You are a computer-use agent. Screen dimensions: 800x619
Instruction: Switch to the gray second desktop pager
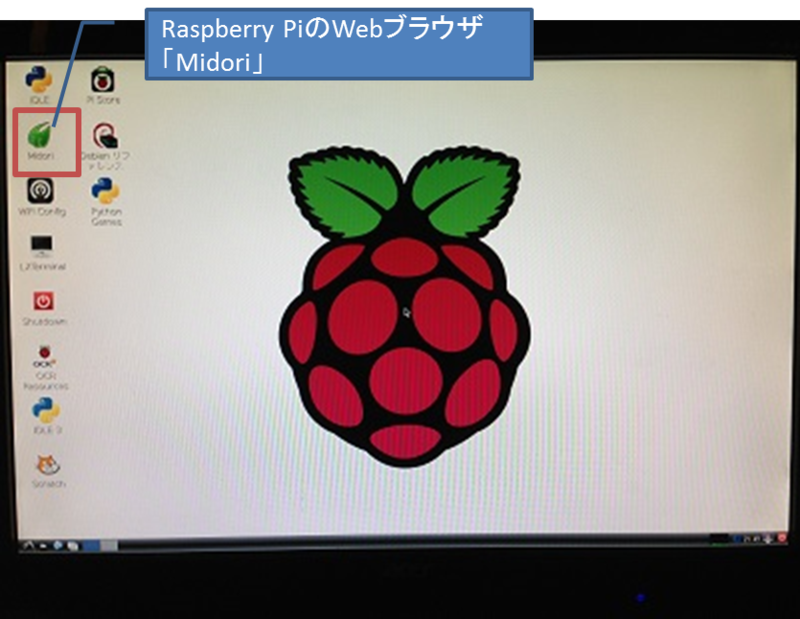109,546
